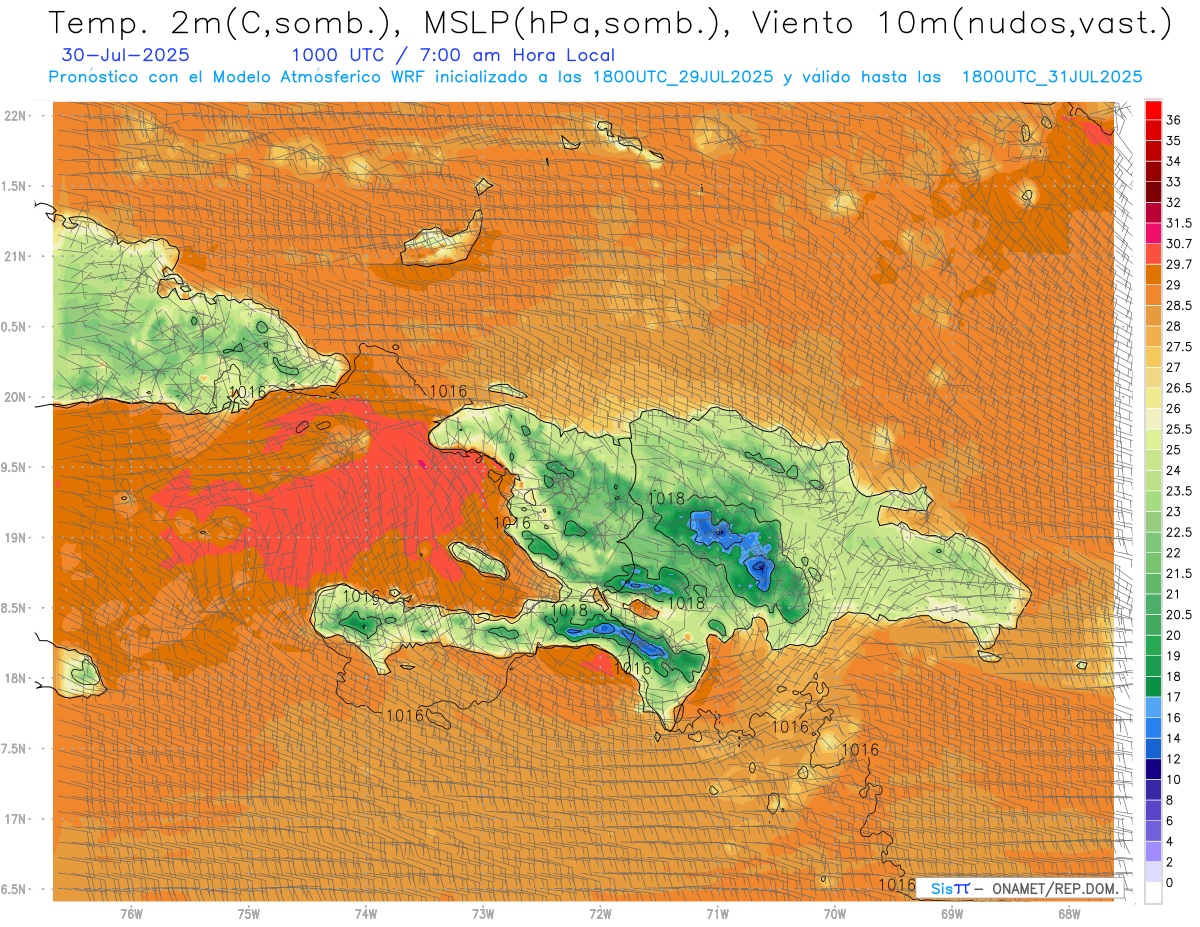Click the '1.5N' latitude label
This screenshot has height=927, width=1200.
[x=15, y=186]
